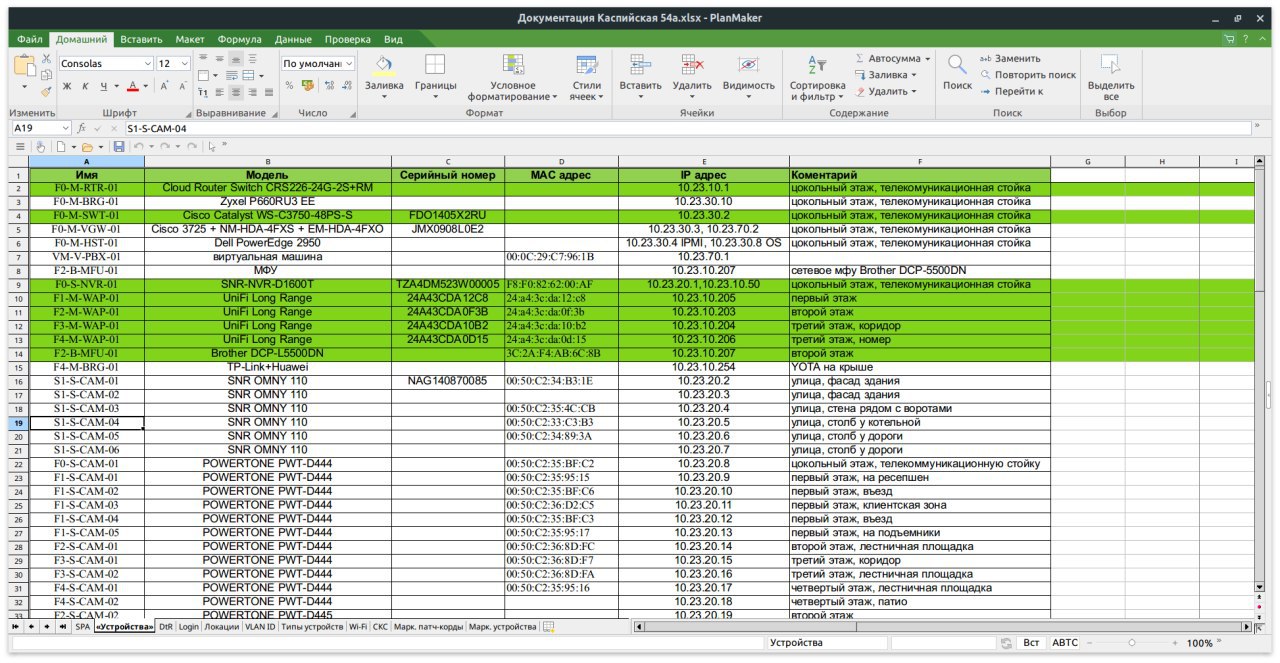Click the new document icon in quick toolbar
Screen dimensions: 1280x663
(61, 146)
